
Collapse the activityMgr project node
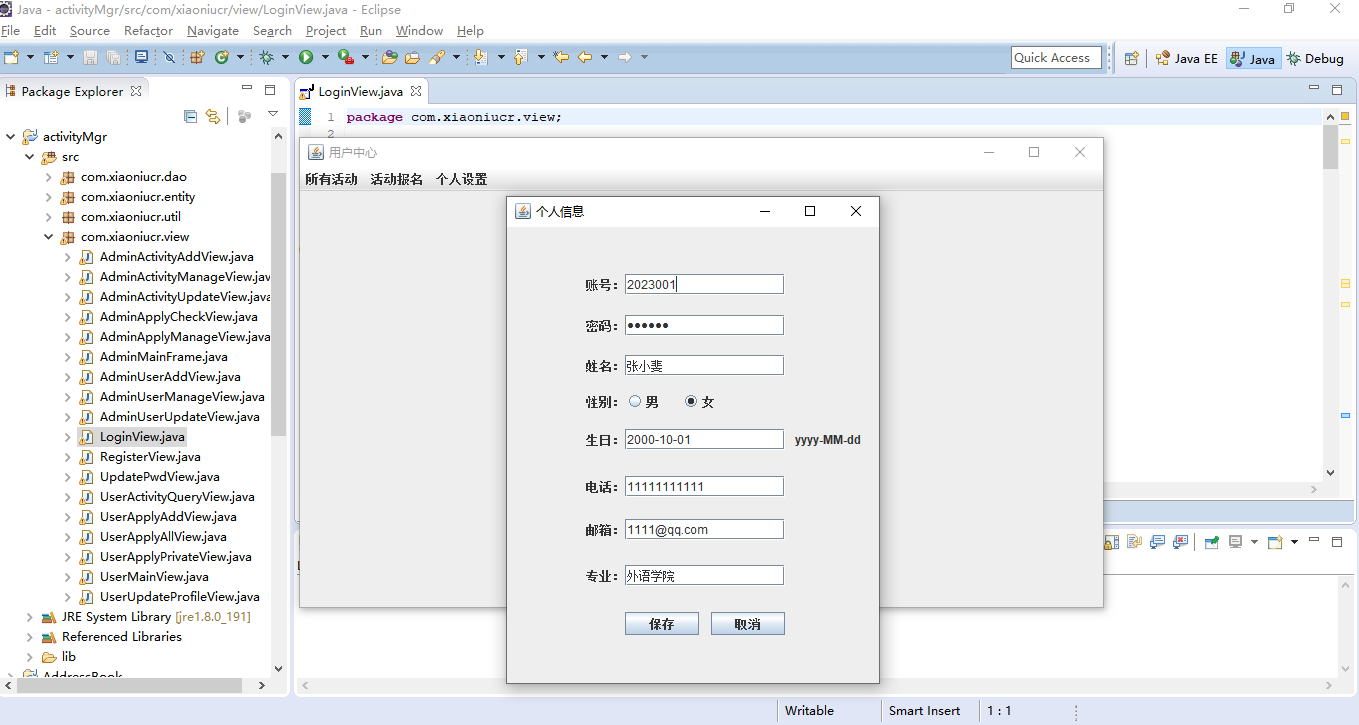coord(11,137)
